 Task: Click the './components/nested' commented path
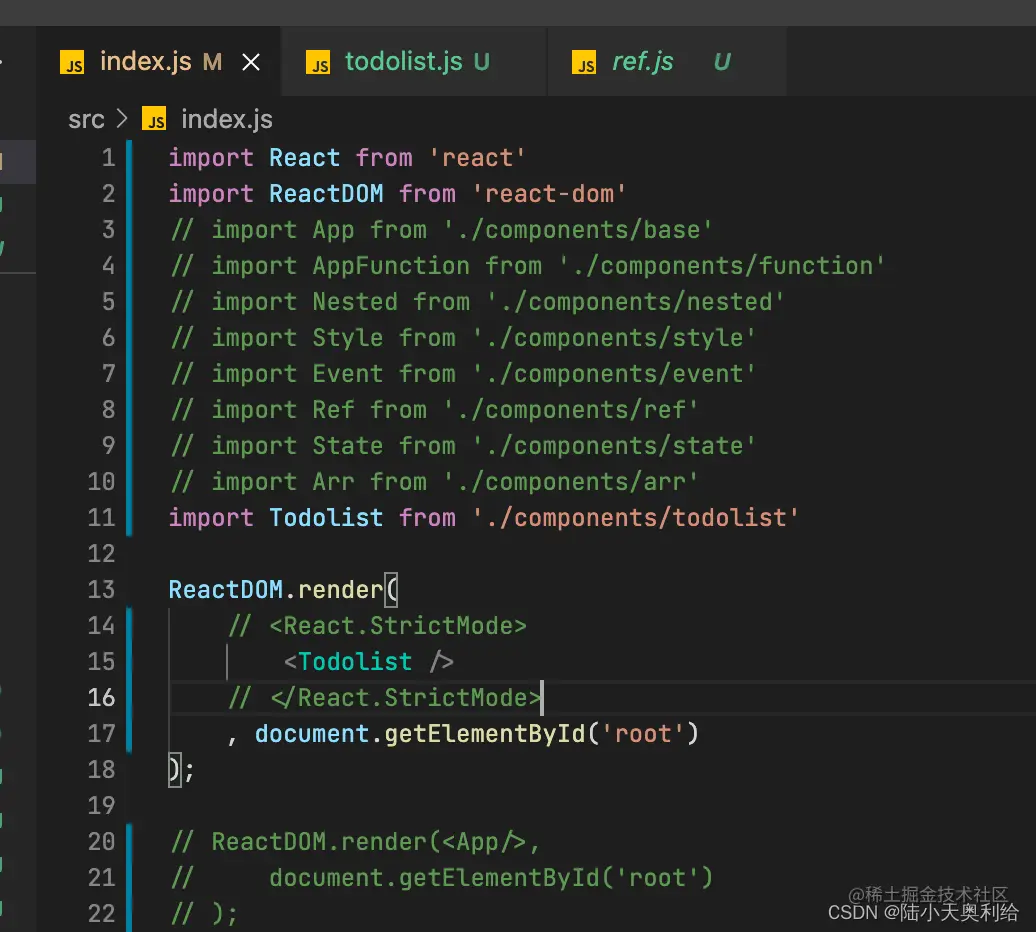click(x=635, y=302)
